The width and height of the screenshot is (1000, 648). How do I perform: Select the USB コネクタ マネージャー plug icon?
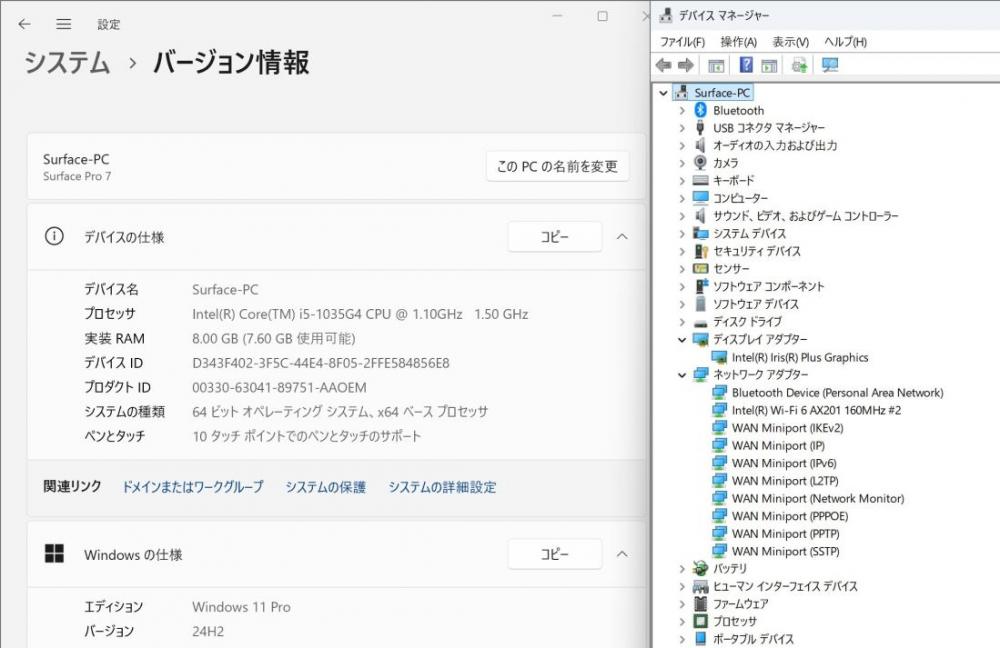pos(700,128)
